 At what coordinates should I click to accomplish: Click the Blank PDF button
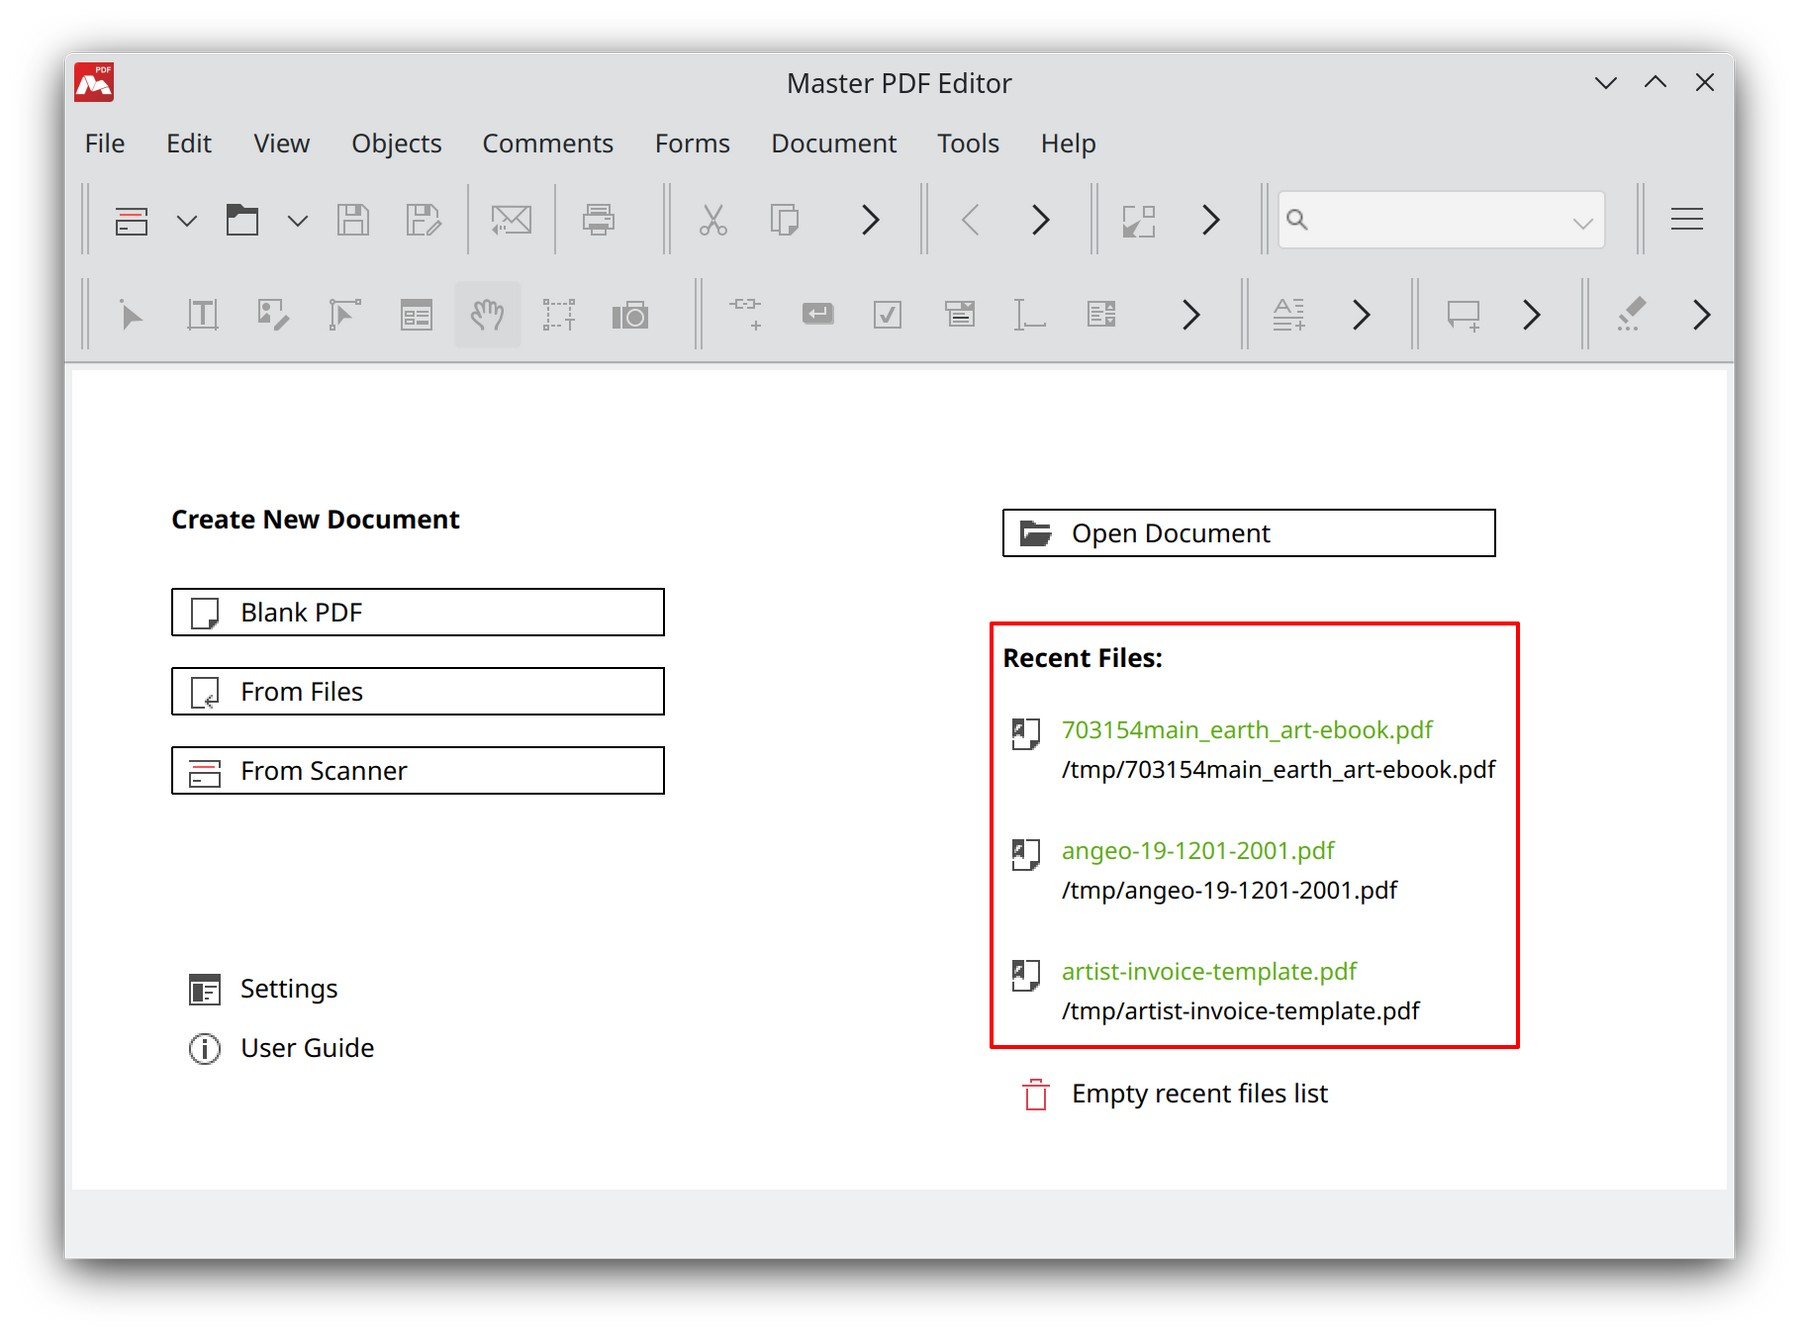(418, 612)
